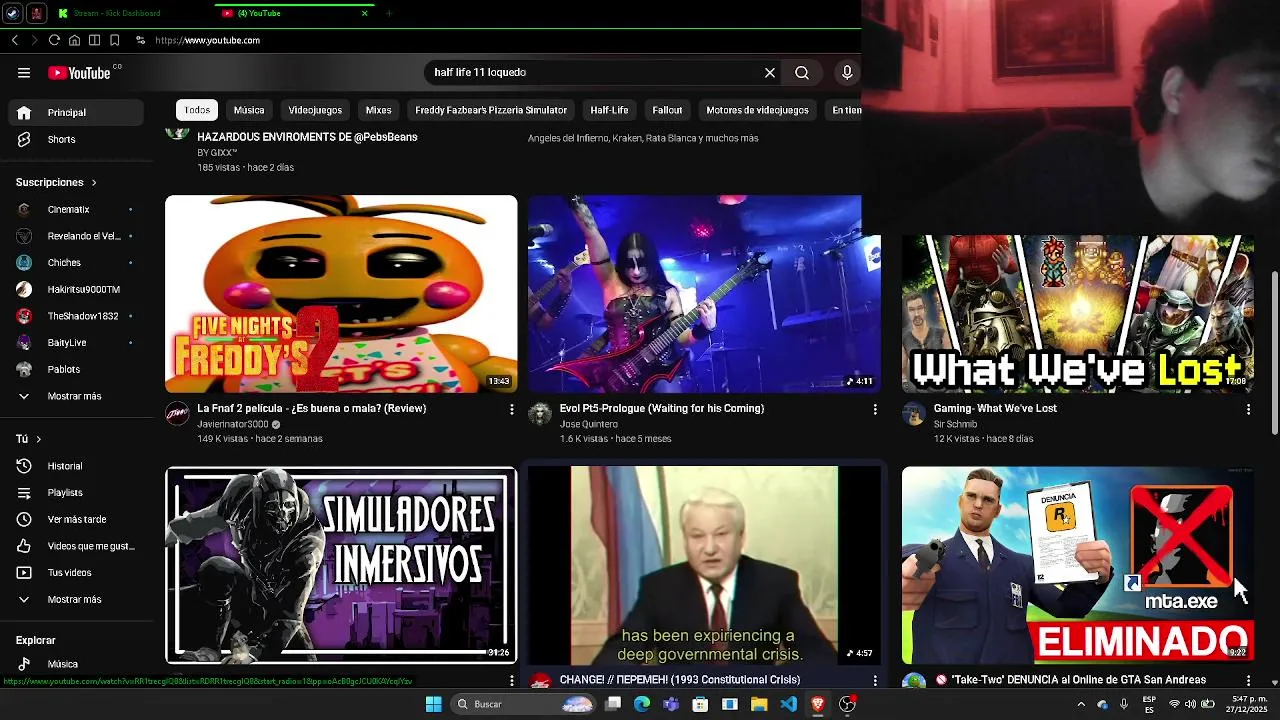This screenshot has width=1280, height=720.
Task: Switch to Stream - Kick Dashboard tab
Action: [116, 13]
